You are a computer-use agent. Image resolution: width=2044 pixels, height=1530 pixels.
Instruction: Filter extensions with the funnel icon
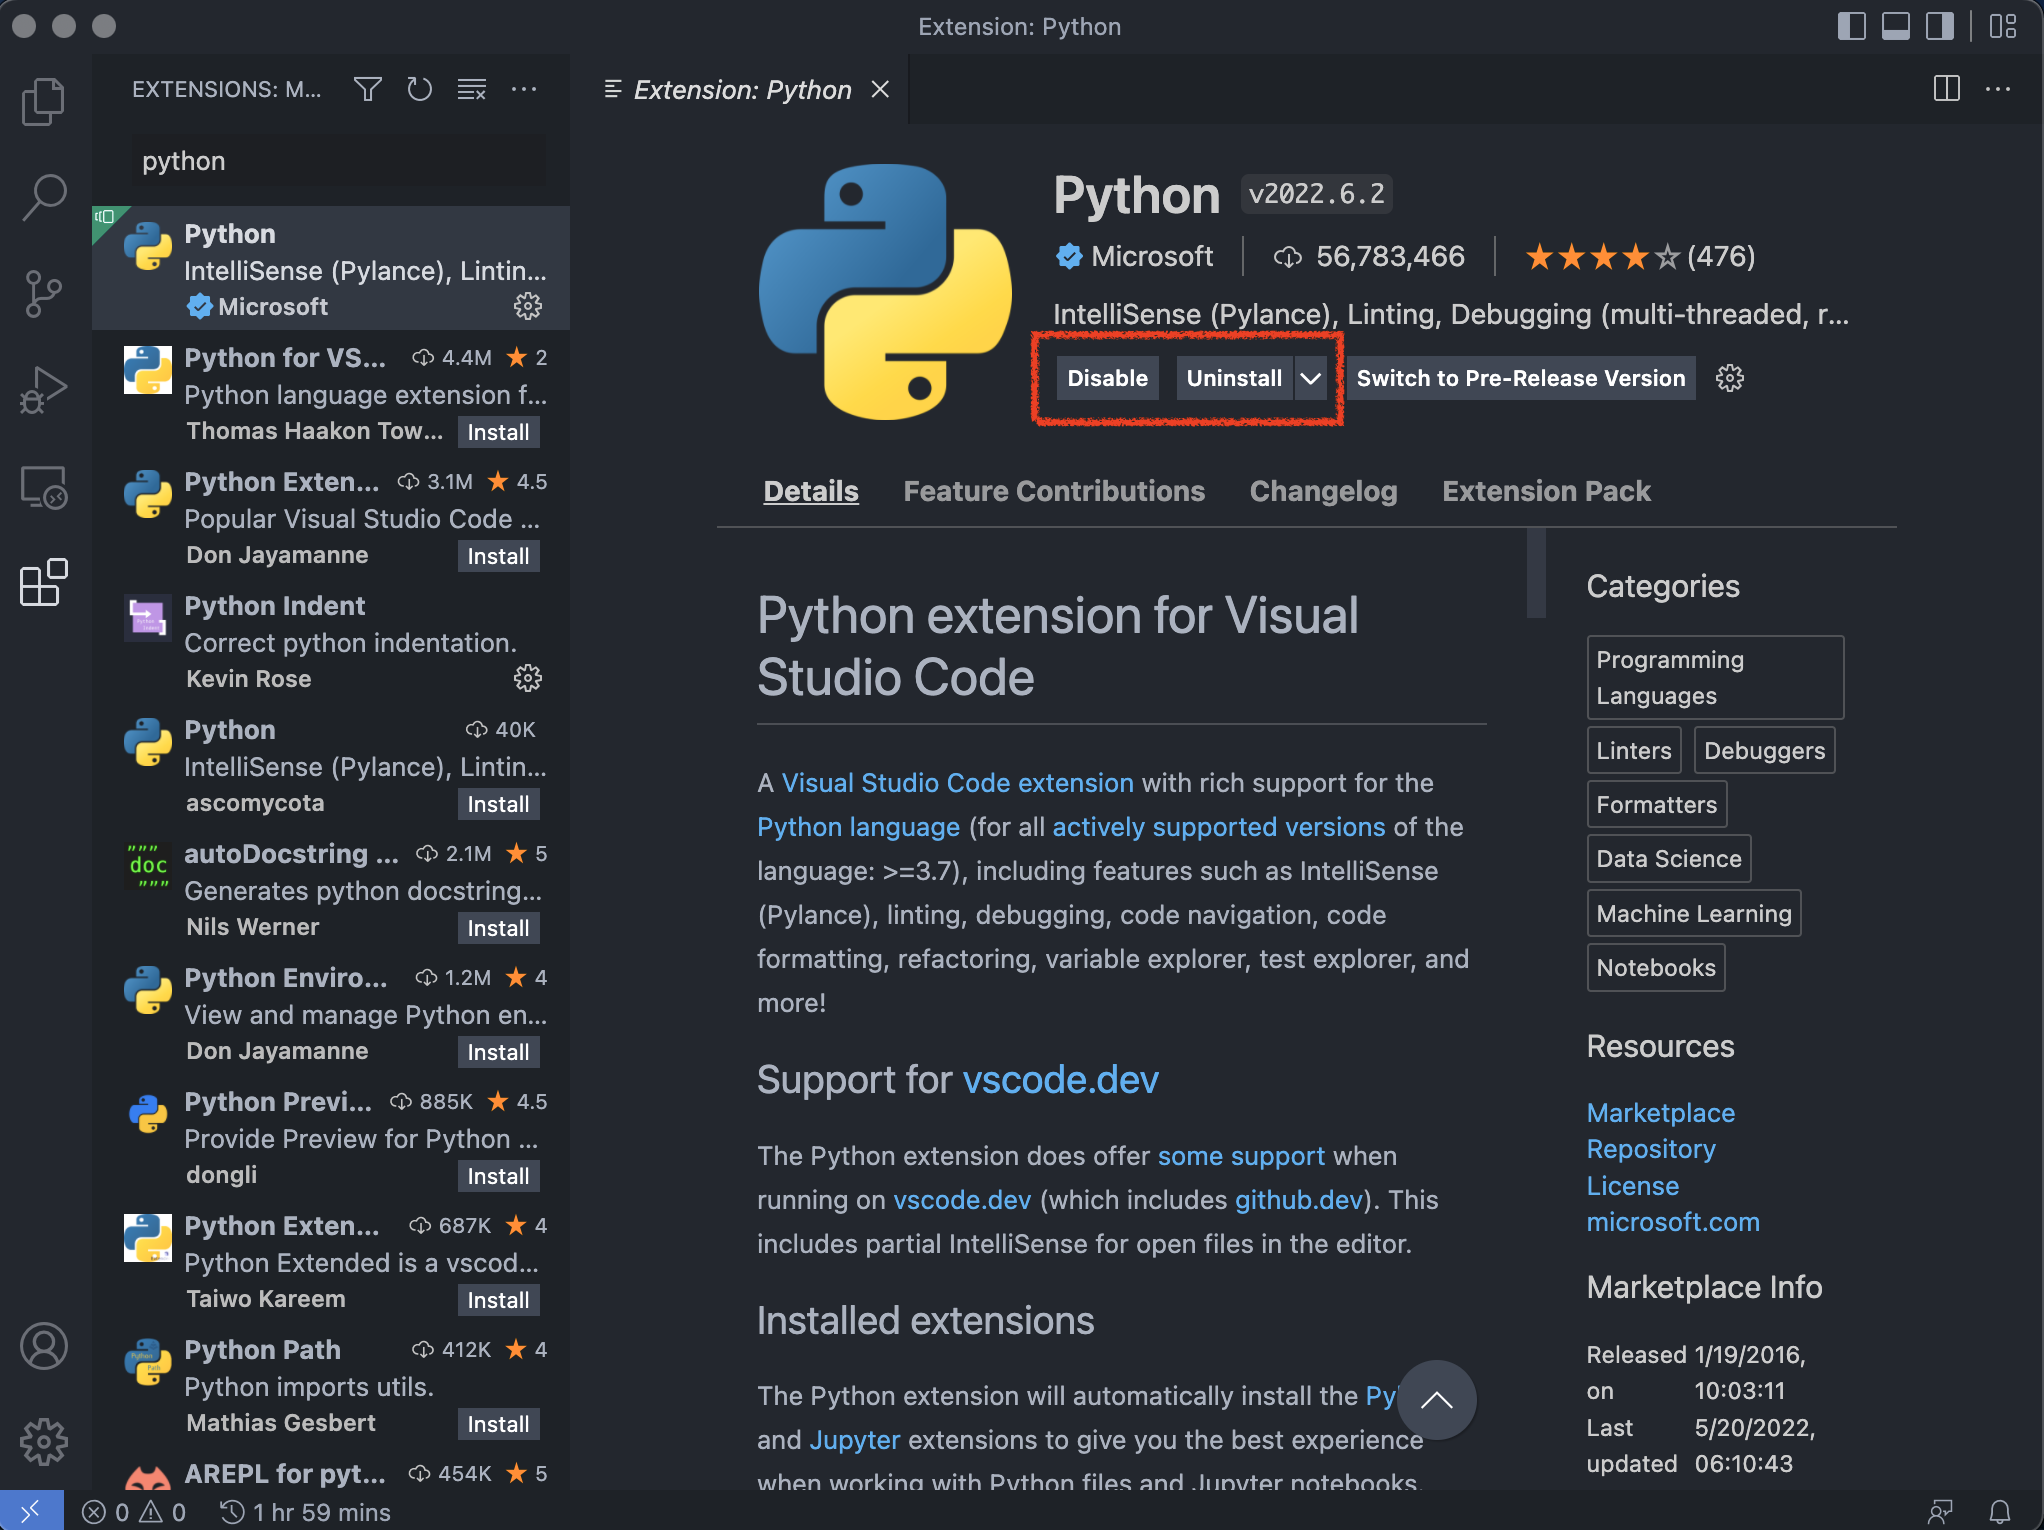pos(368,89)
